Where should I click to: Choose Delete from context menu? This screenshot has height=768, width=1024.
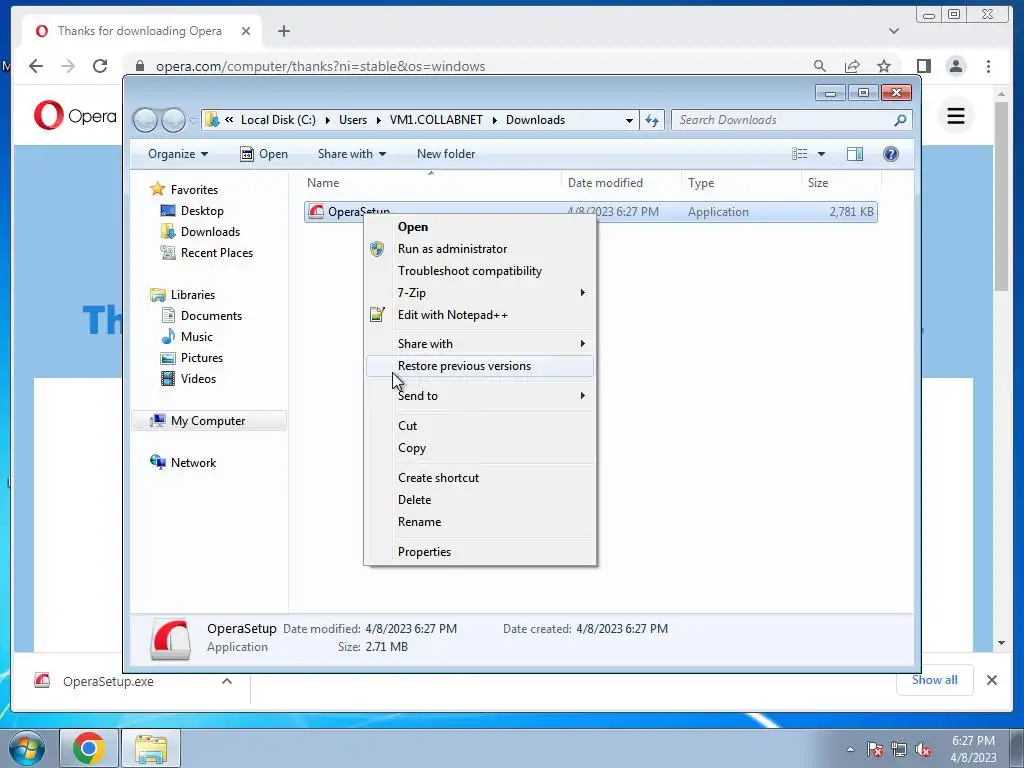coord(480,500)
